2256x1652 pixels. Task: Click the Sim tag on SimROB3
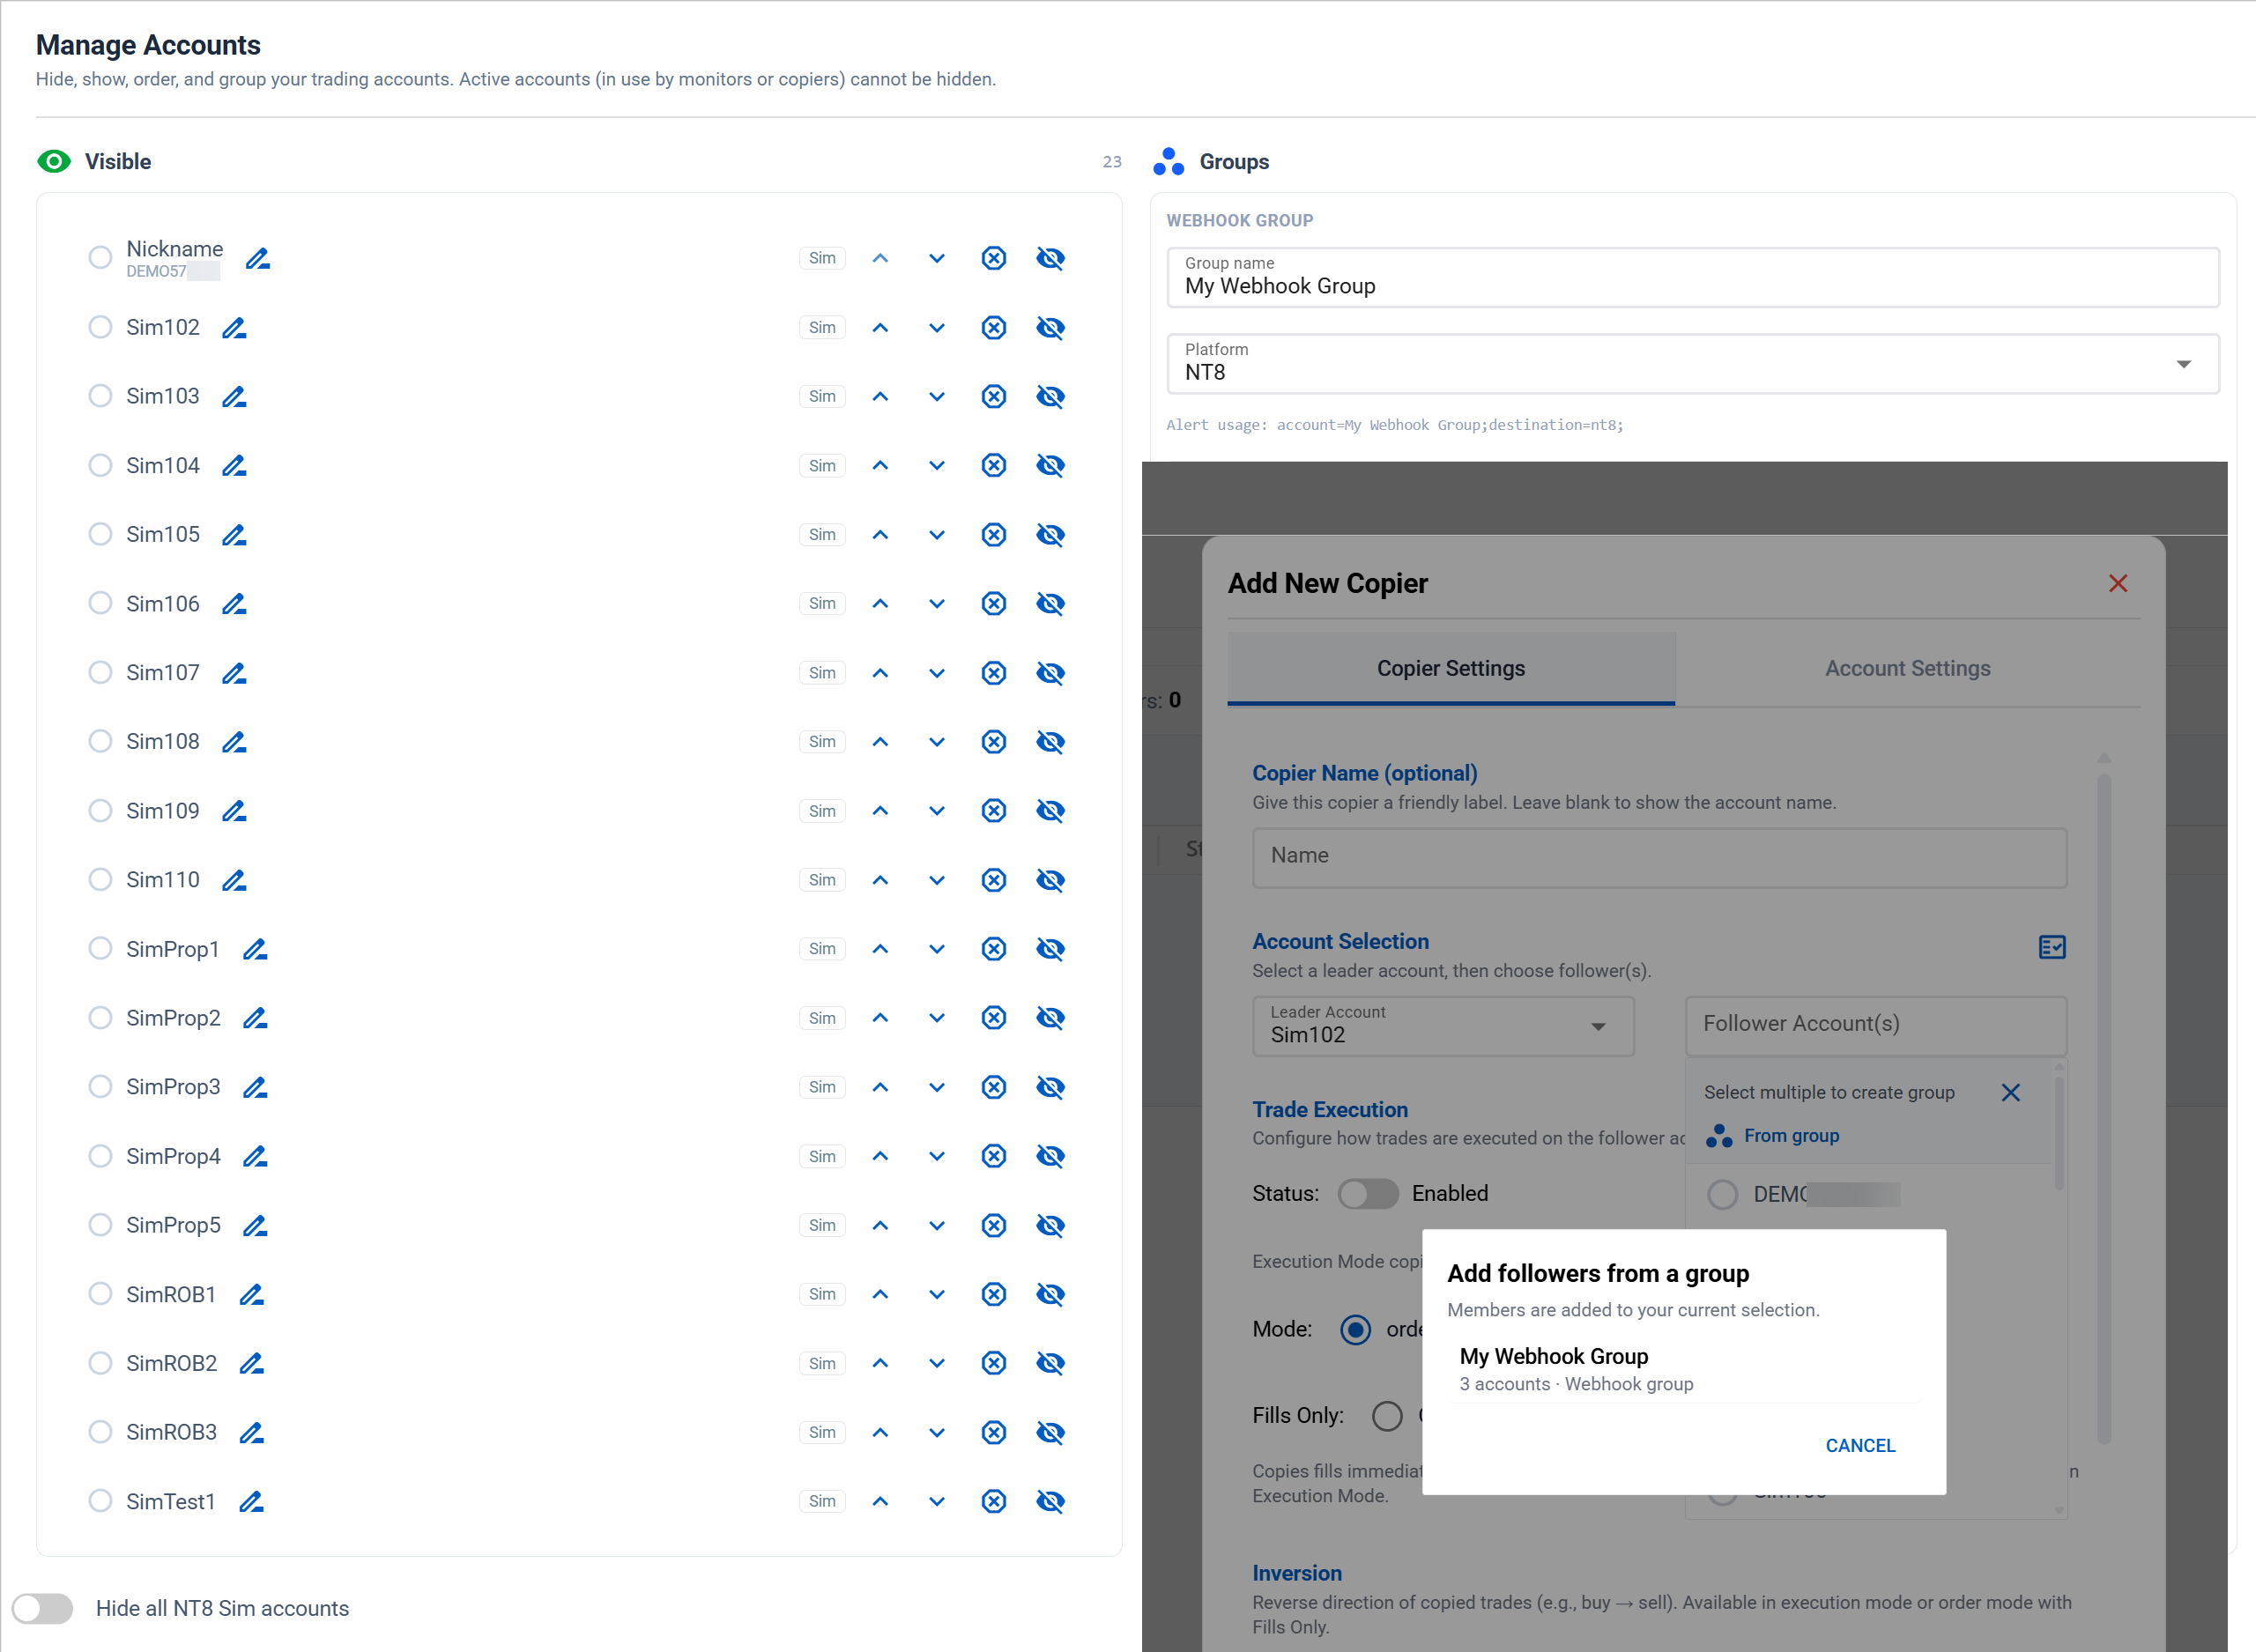(822, 1432)
